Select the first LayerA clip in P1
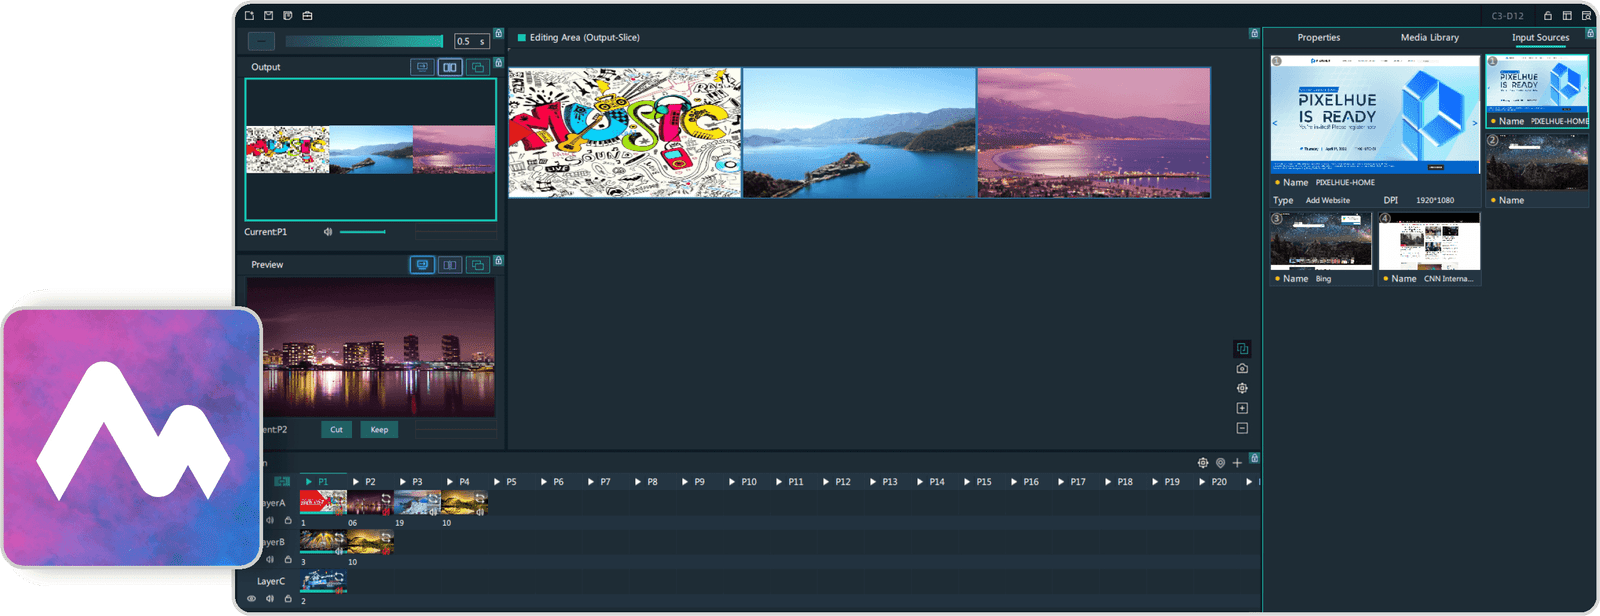 (323, 503)
